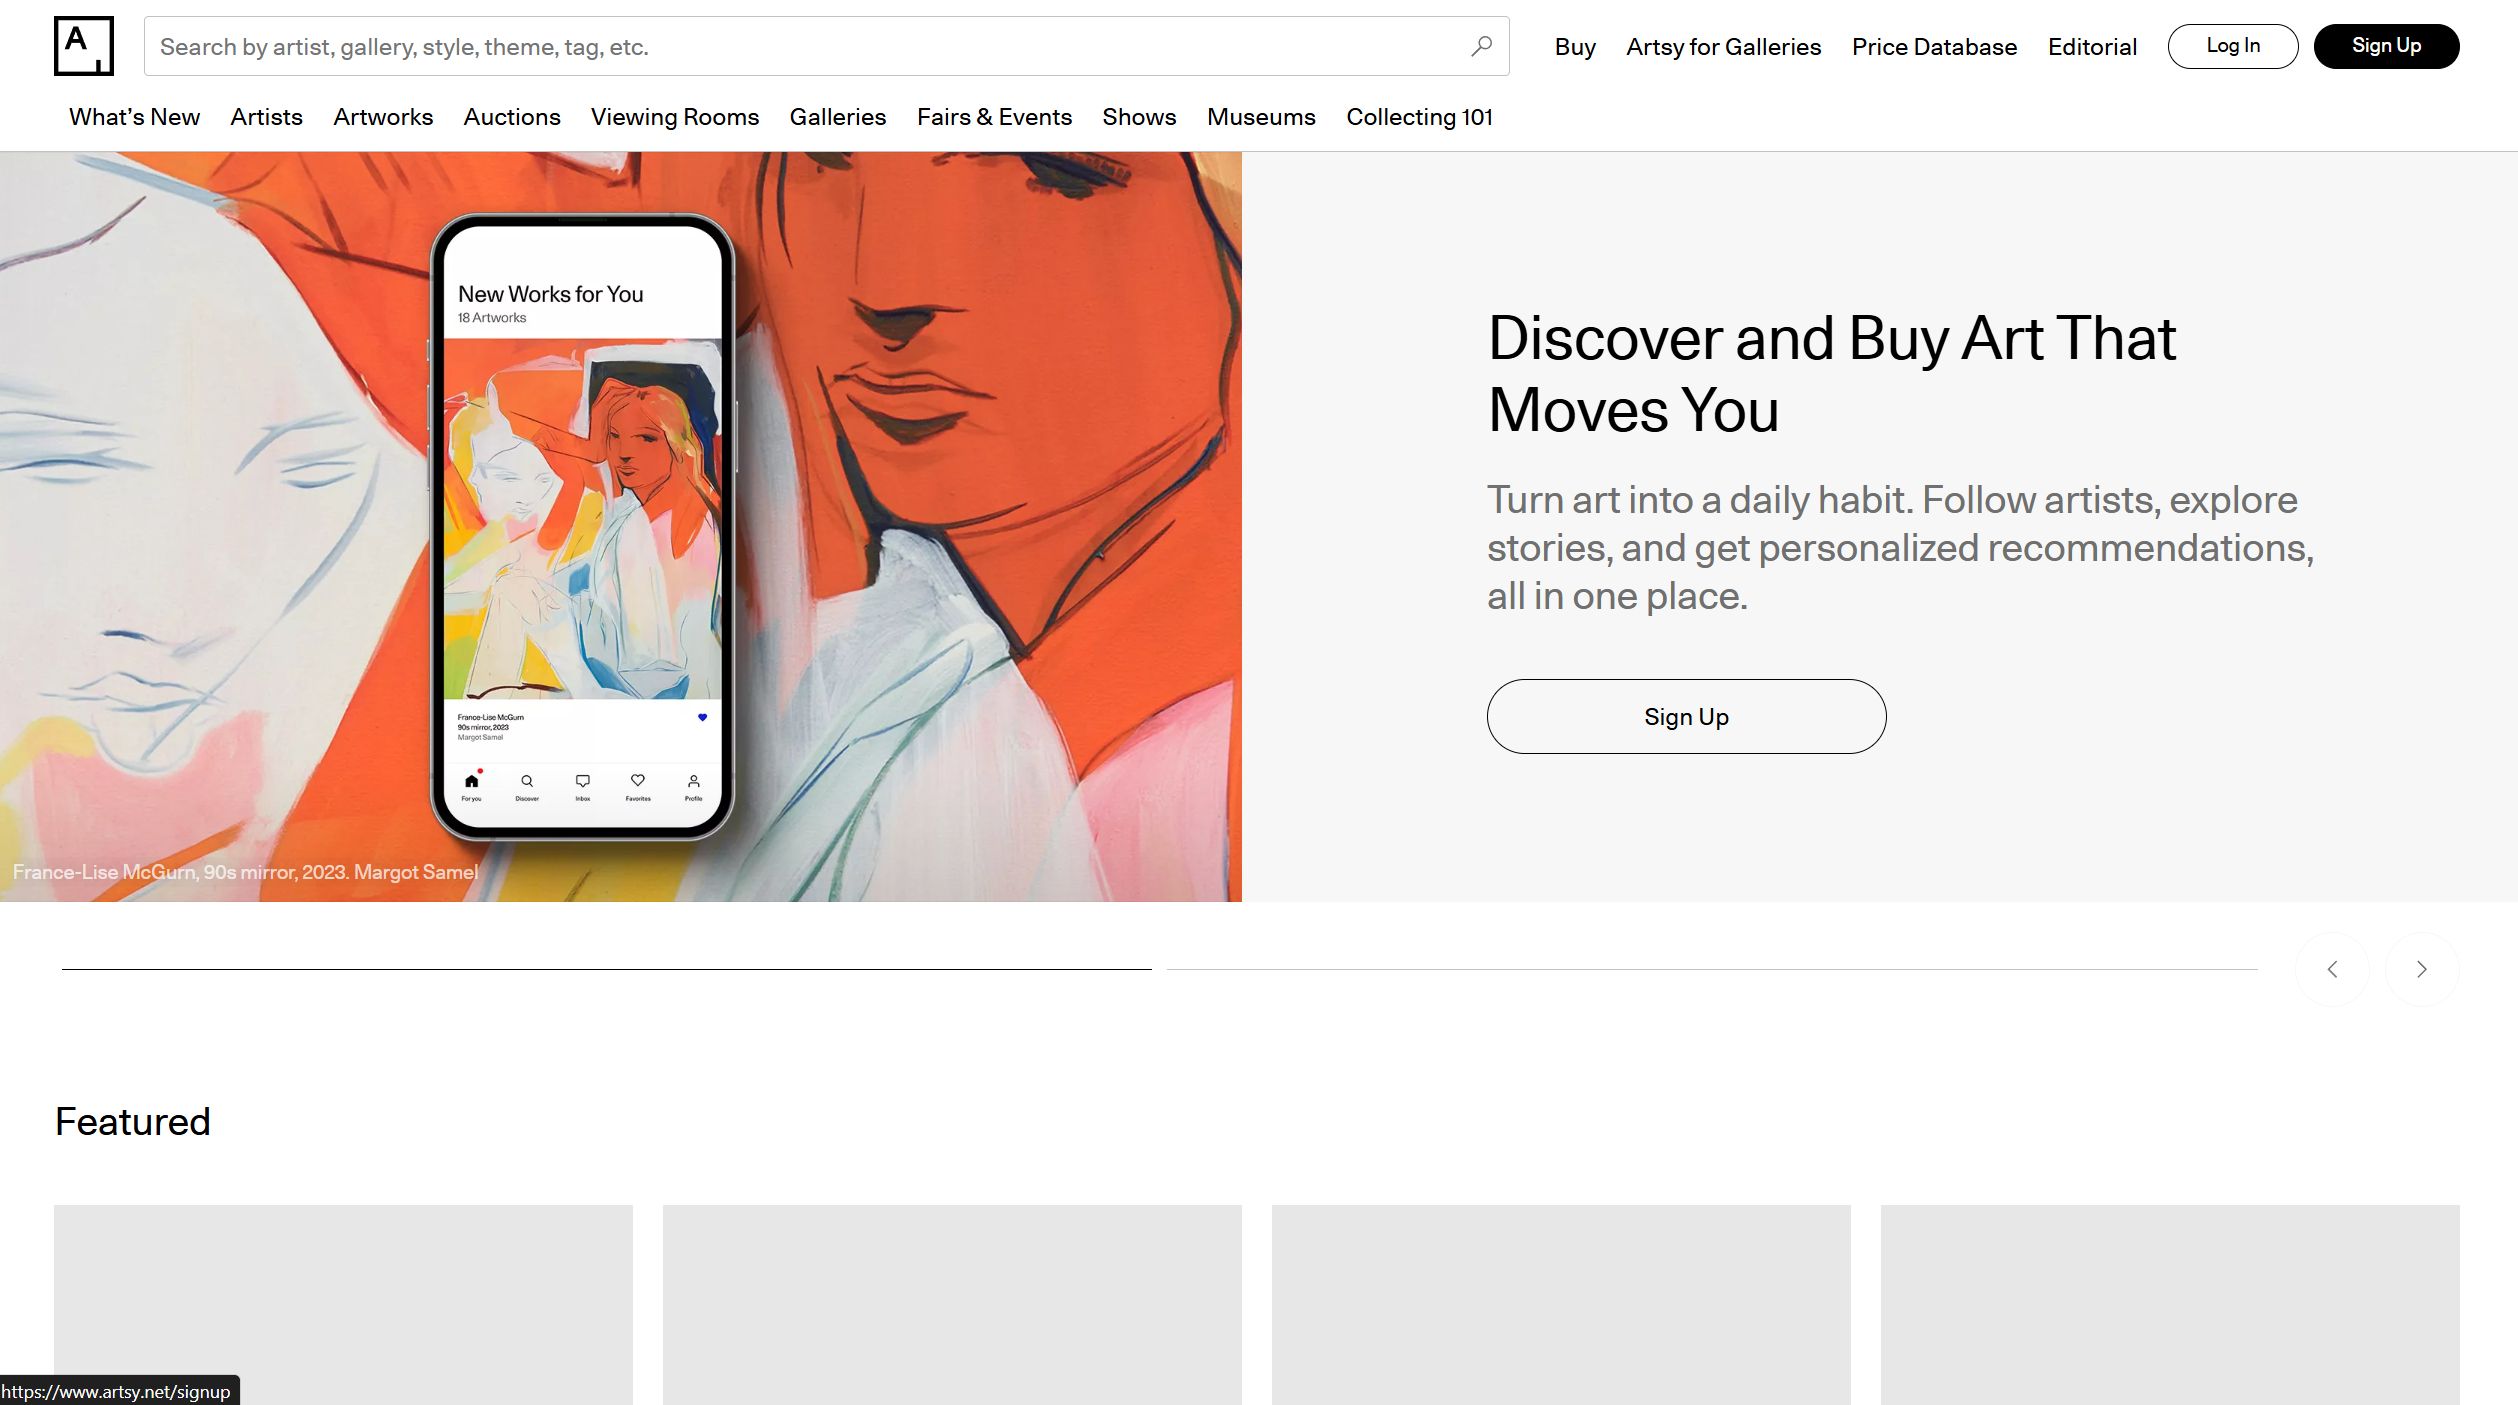Open Artsy for Galleries link
Image resolution: width=2518 pixels, height=1405 pixels.
coord(1723,47)
